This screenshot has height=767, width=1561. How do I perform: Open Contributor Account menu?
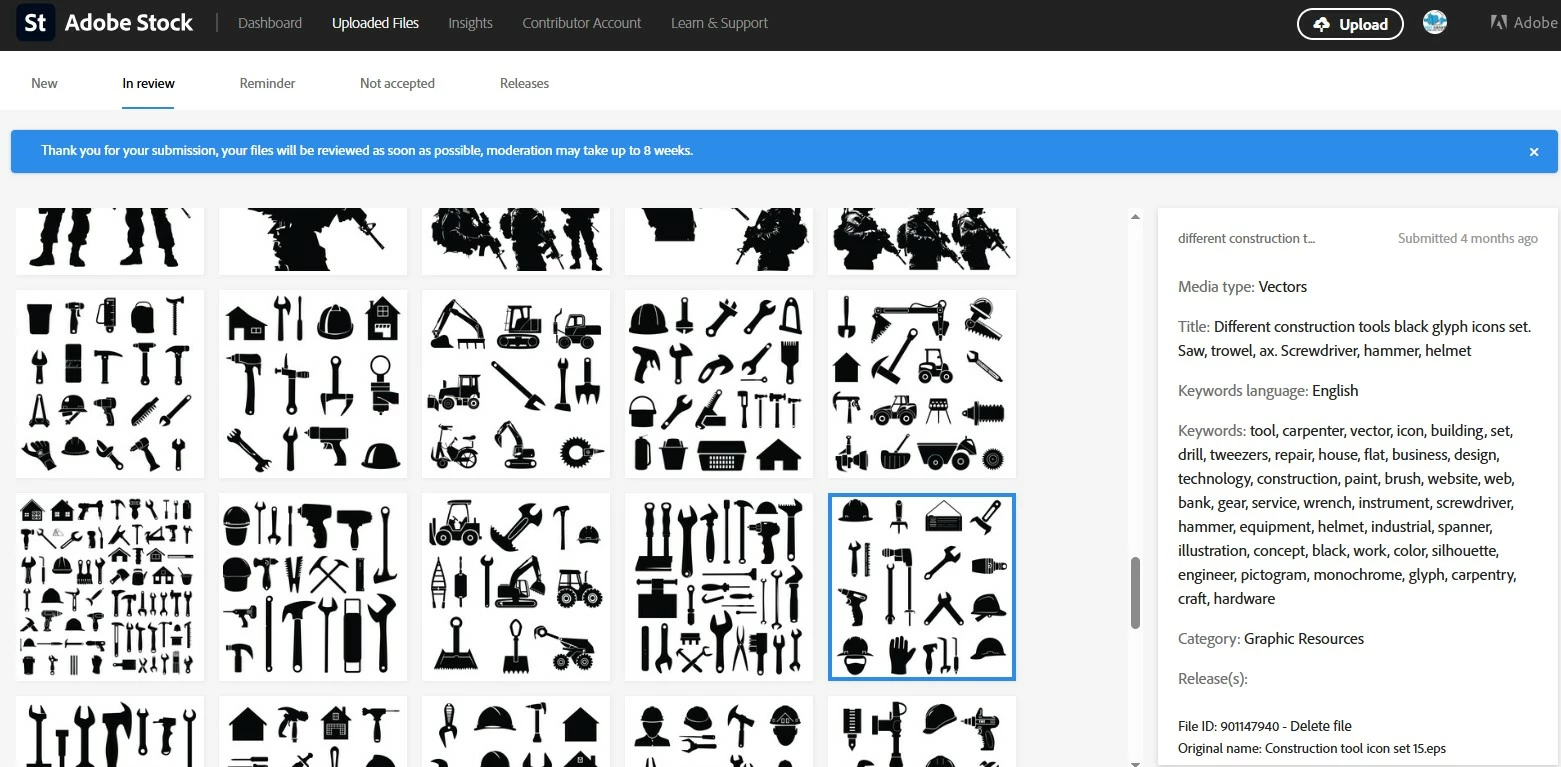click(x=582, y=23)
